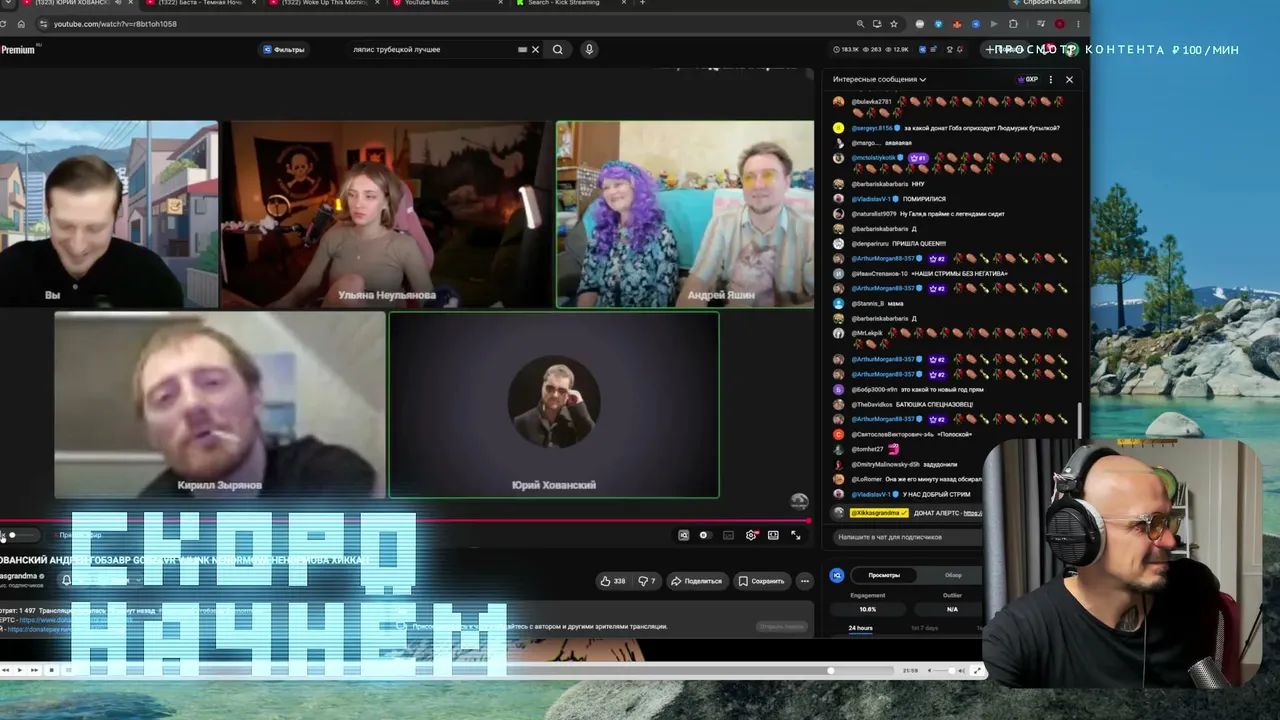Image resolution: width=1280 pixels, height=720 pixels.
Task: Open a new browser tab
Action: click(642, 3)
